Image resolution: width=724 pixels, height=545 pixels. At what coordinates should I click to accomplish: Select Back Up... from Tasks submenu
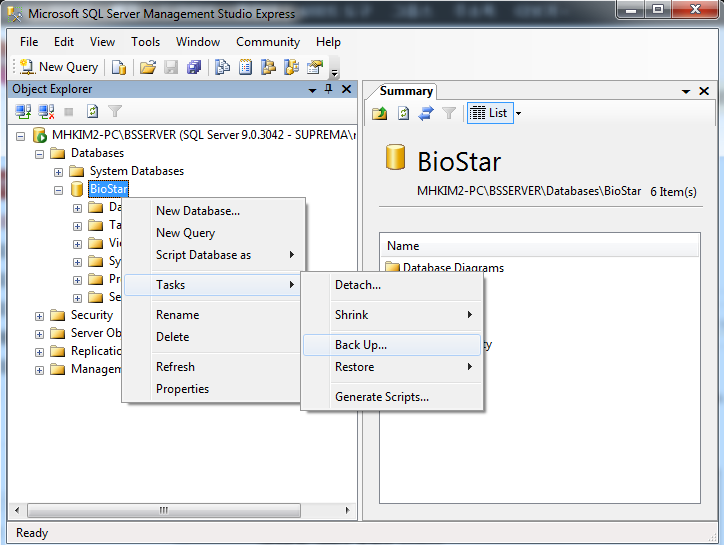(361, 345)
